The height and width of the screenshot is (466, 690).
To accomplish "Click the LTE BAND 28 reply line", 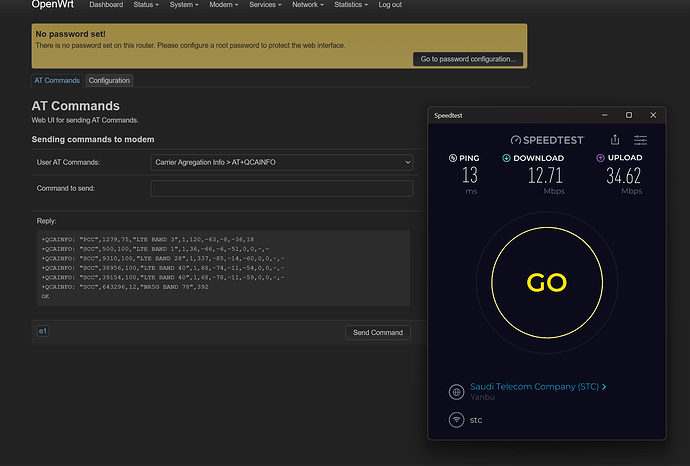I will click(163, 259).
